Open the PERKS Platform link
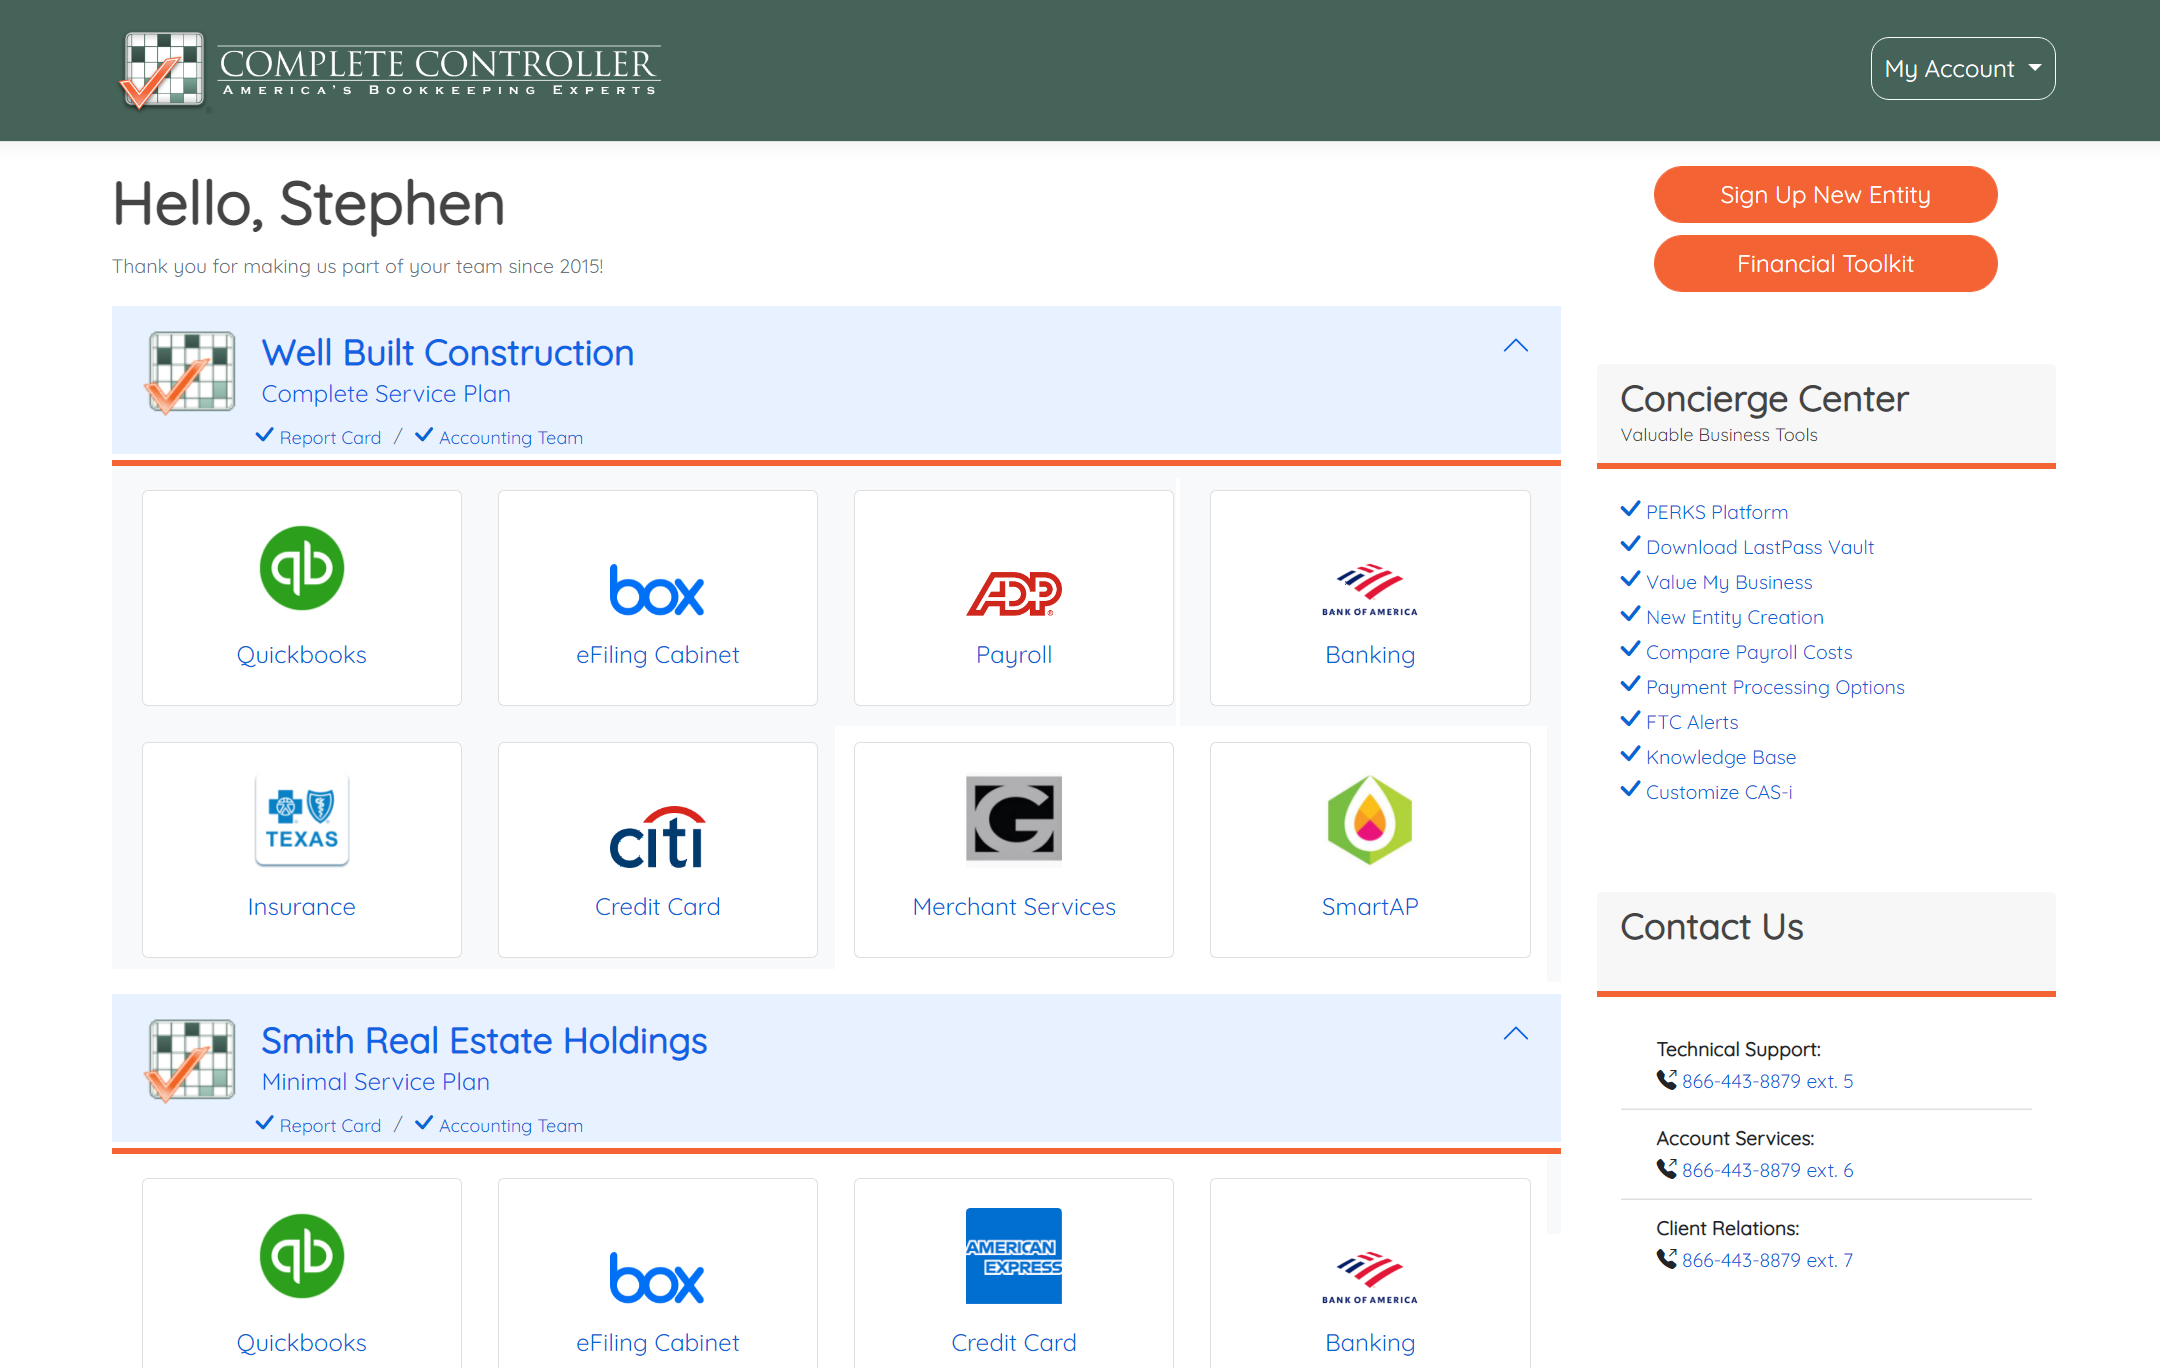The width and height of the screenshot is (2160, 1368). pyautogui.click(x=1716, y=512)
